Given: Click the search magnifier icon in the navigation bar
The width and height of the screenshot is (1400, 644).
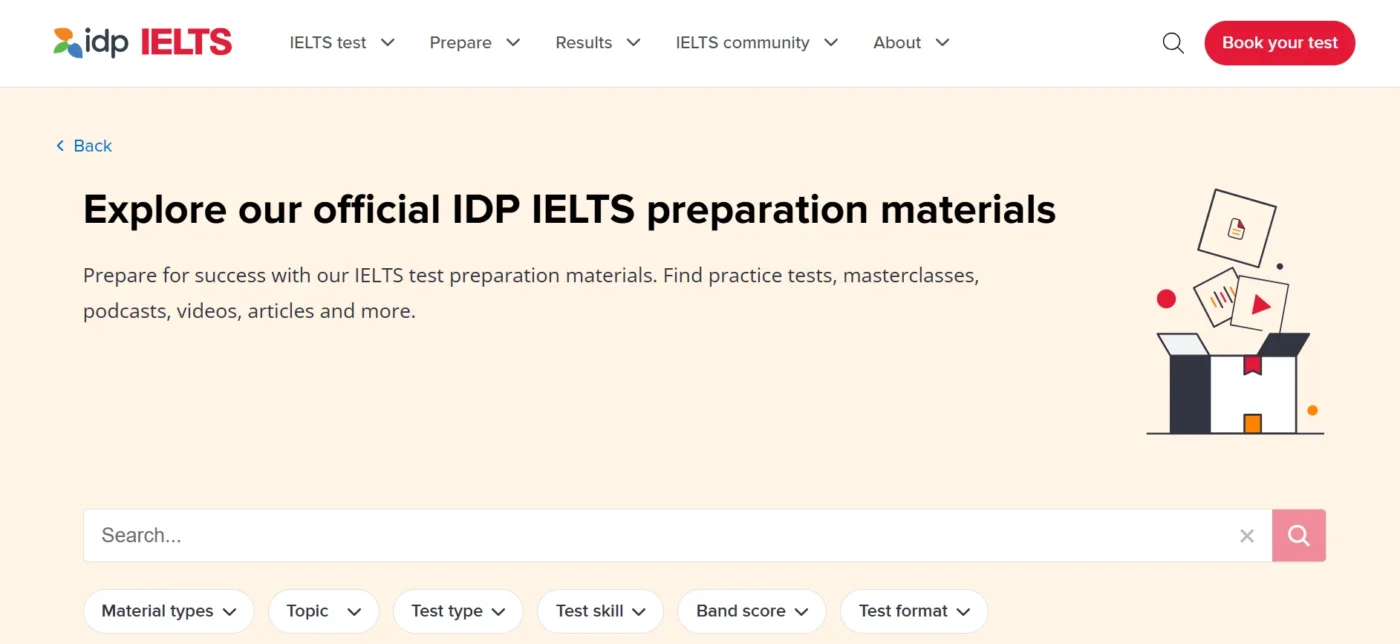Looking at the screenshot, I should tap(1172, 43).
